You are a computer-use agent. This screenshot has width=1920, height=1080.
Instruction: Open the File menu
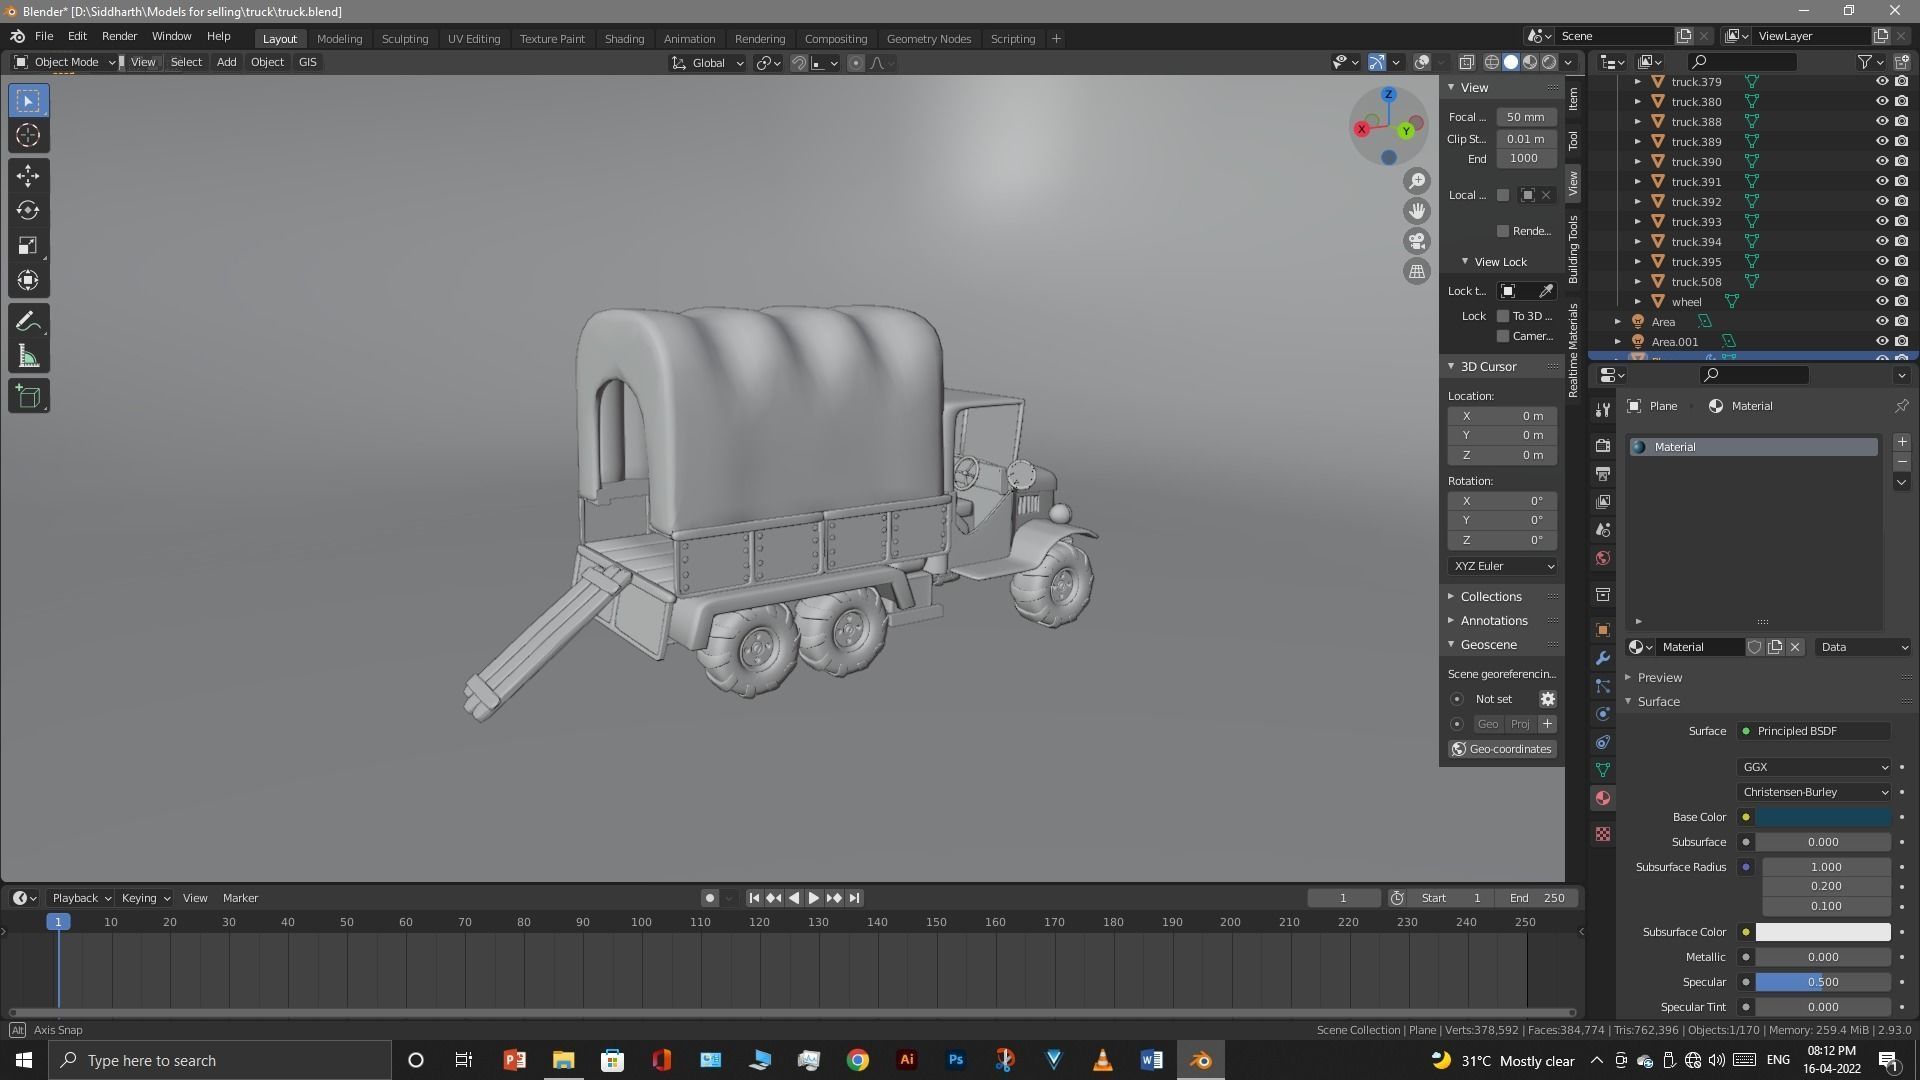pos(44,36)
